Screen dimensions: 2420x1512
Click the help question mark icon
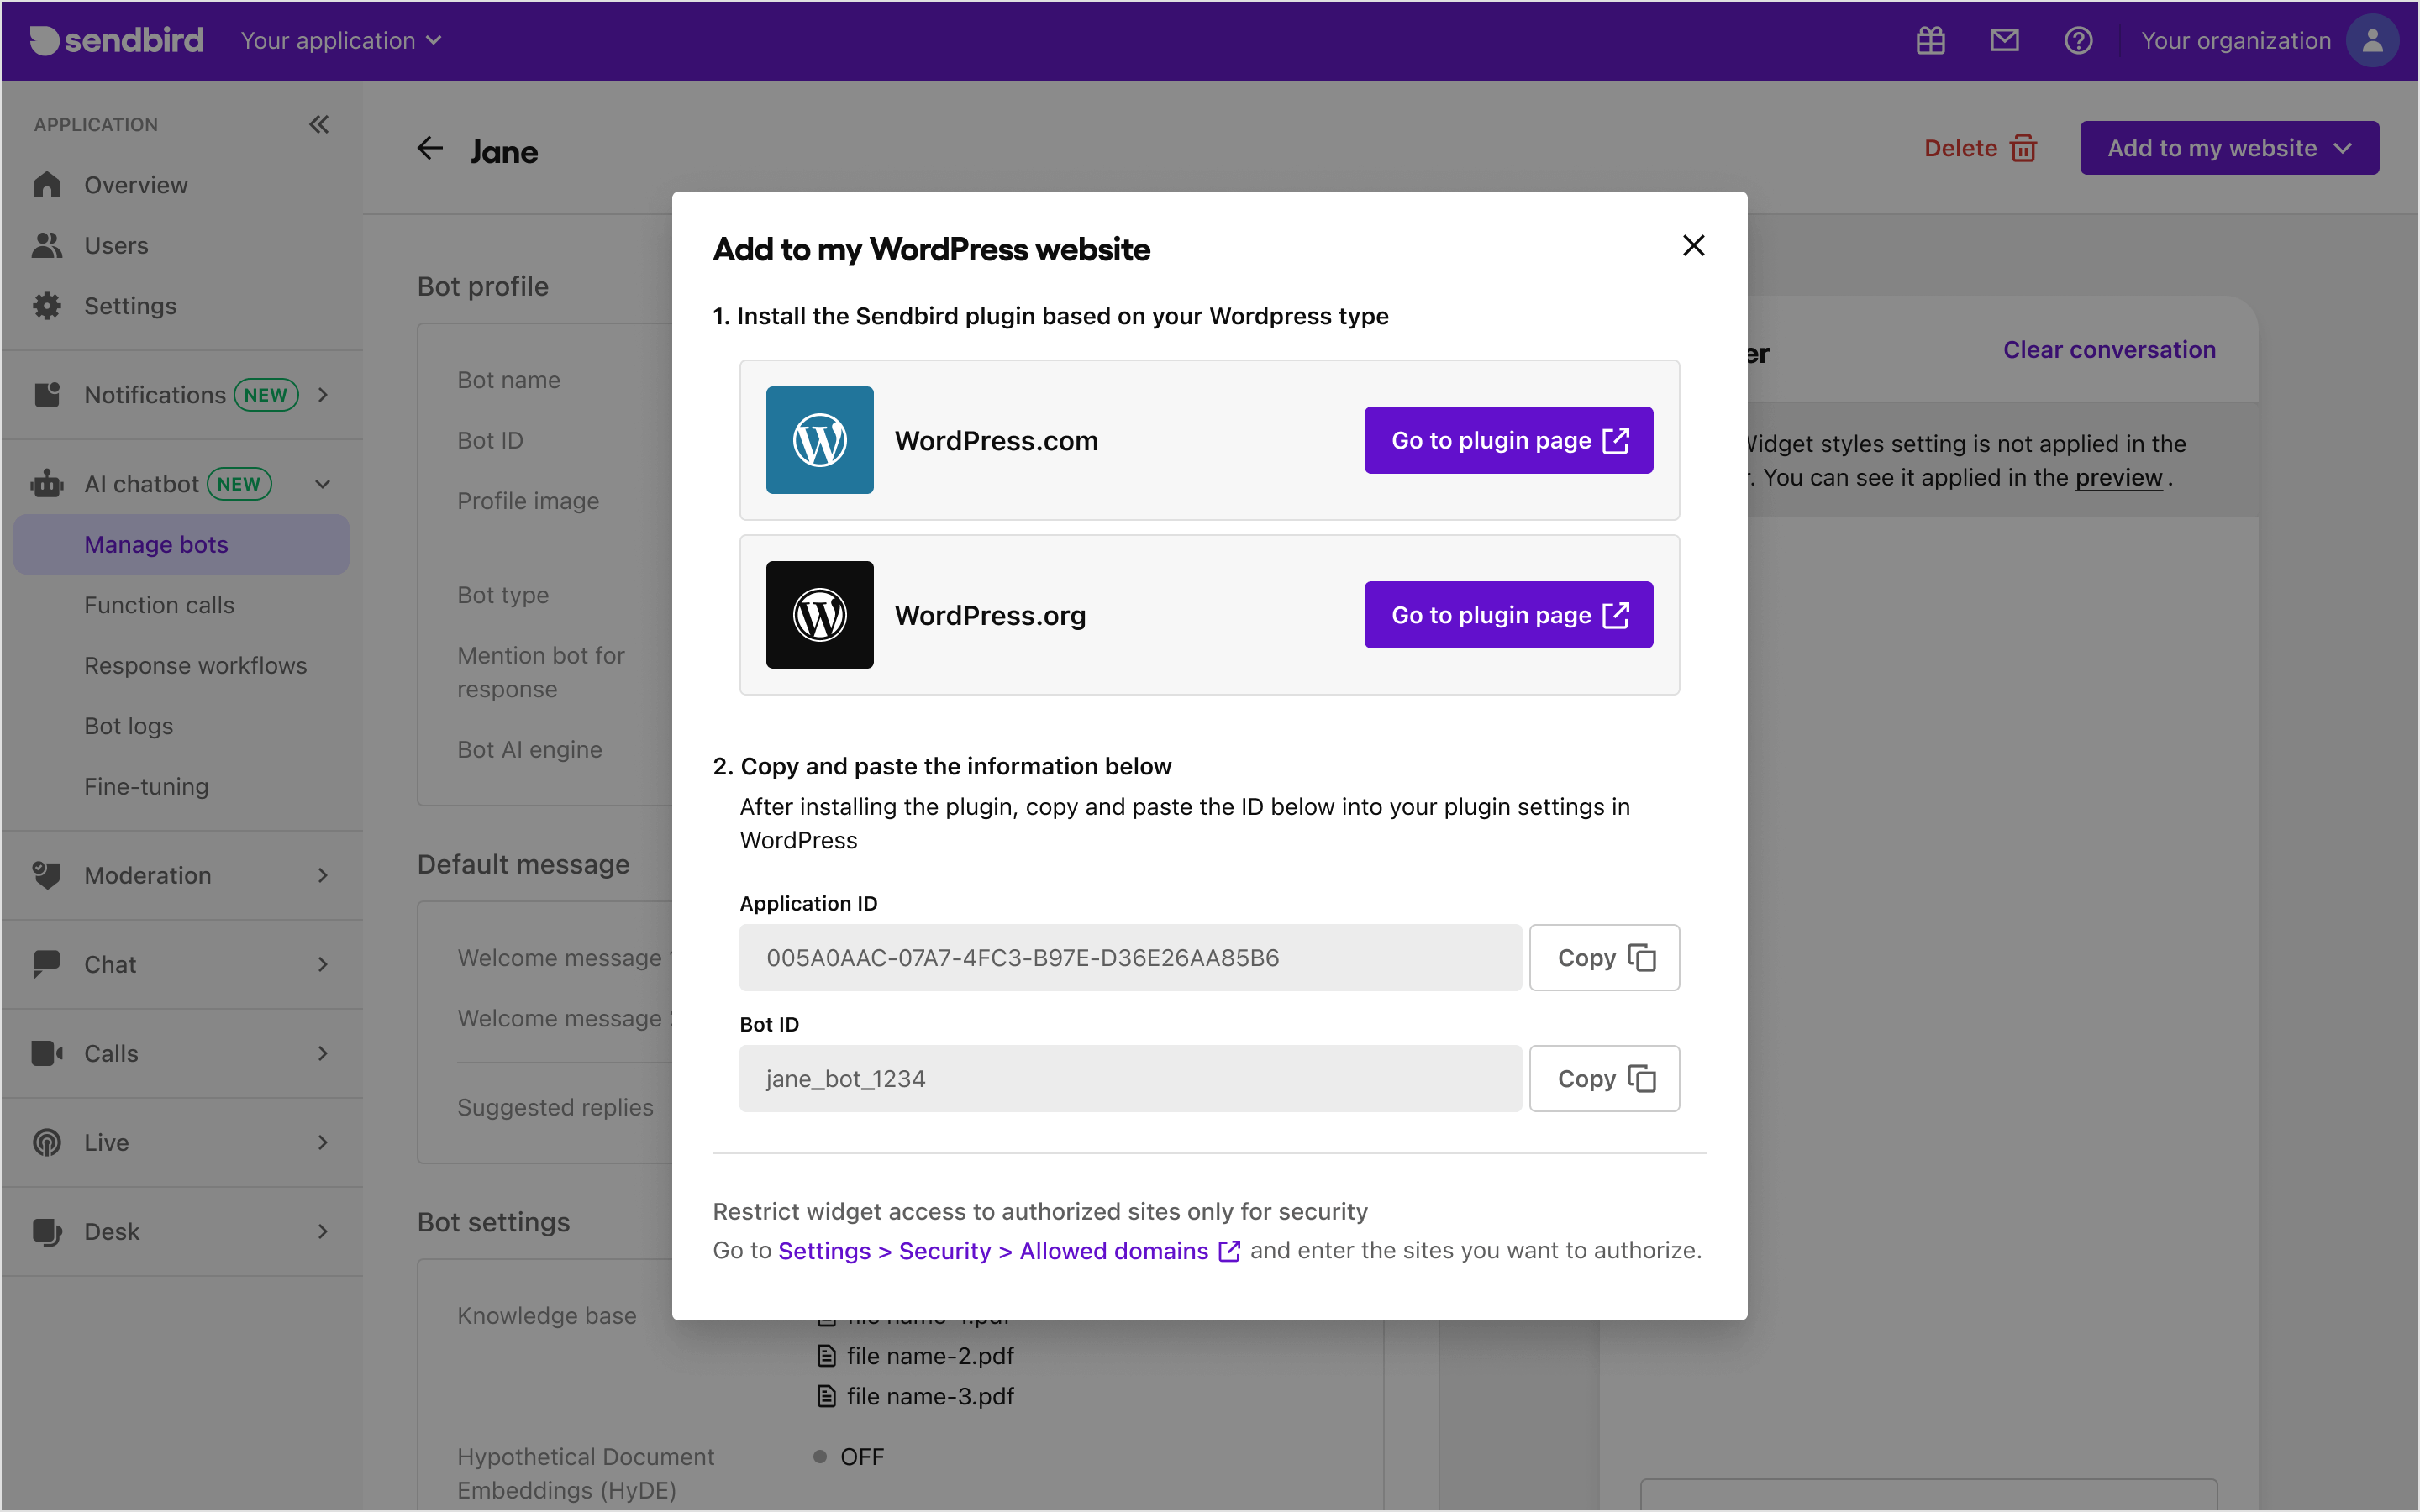point(2078,41)
